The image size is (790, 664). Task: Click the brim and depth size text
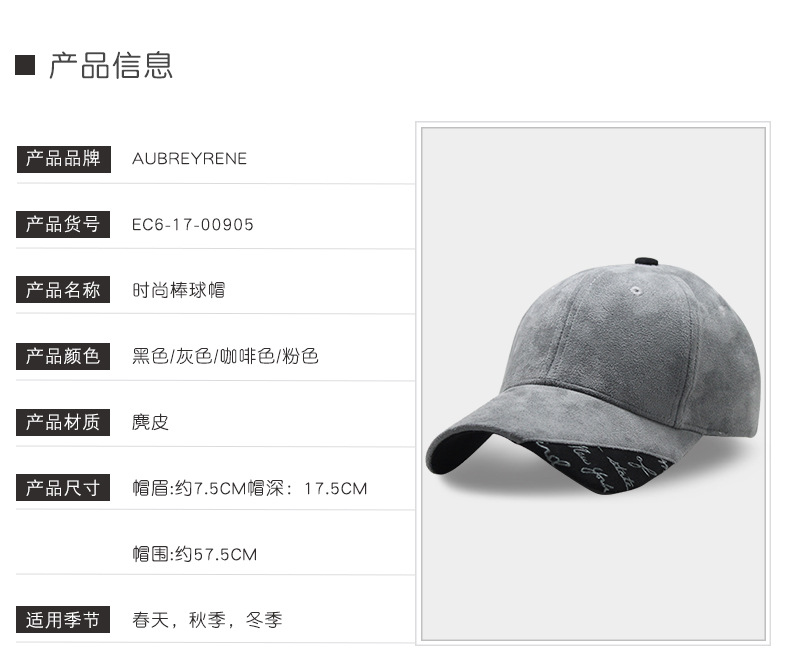(250, 488)
